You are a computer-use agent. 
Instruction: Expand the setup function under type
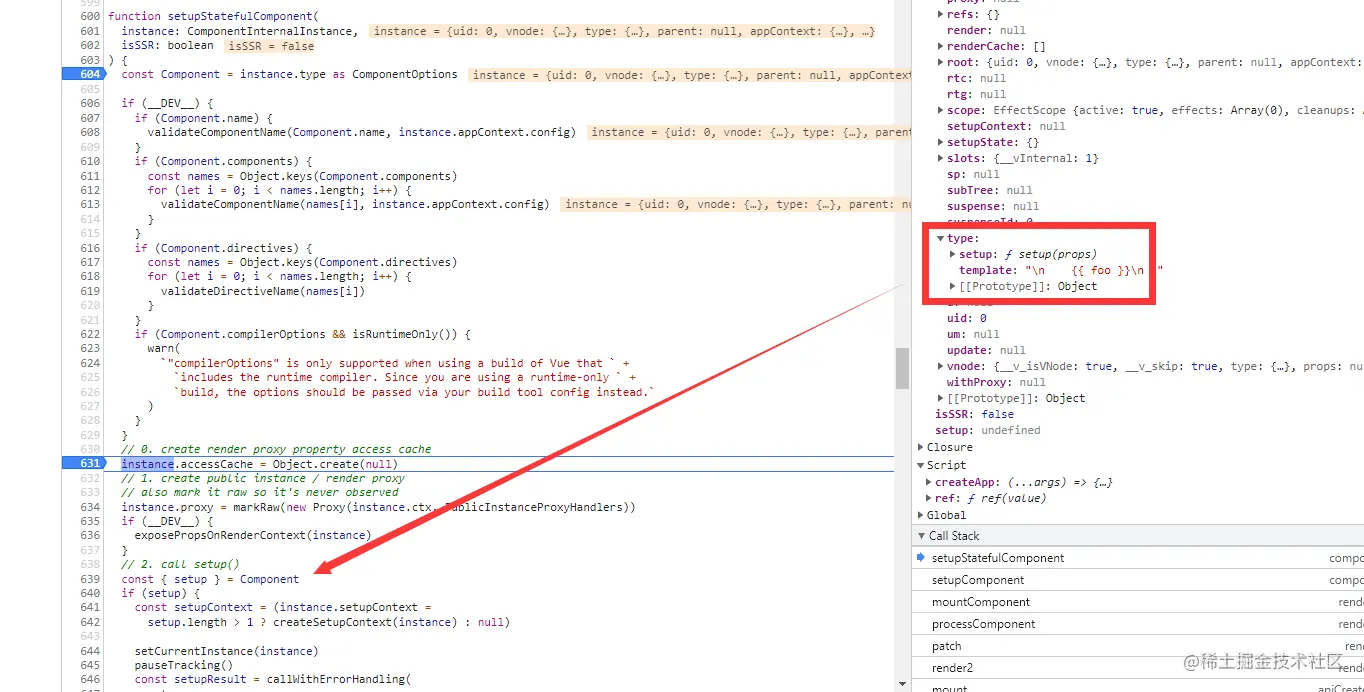952,254
